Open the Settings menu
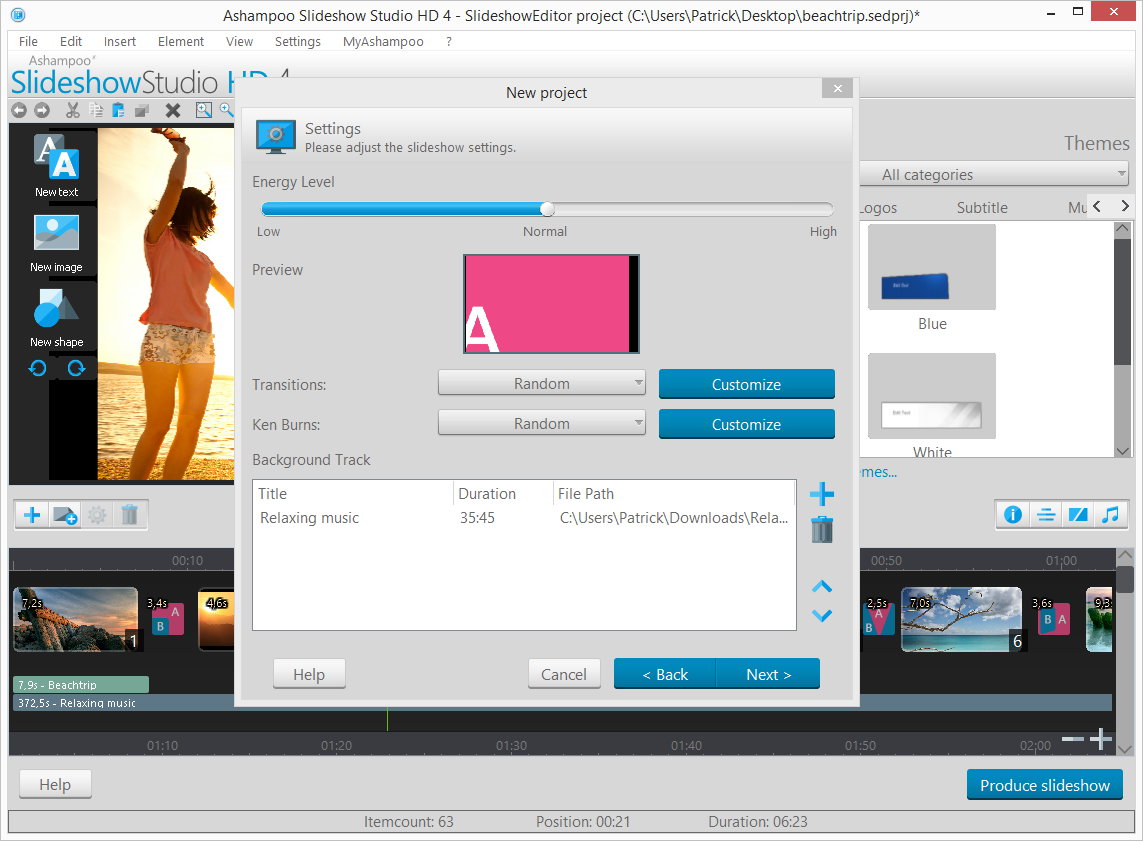 (297, 41)
